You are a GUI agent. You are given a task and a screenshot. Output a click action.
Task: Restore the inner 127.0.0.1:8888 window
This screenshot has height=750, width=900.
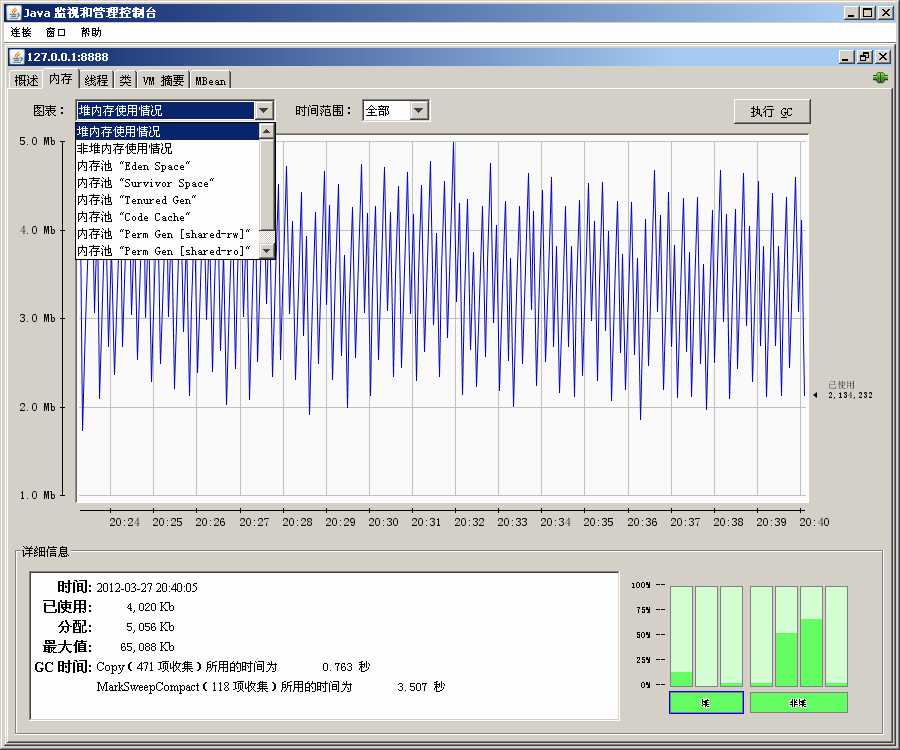point(865,57)
